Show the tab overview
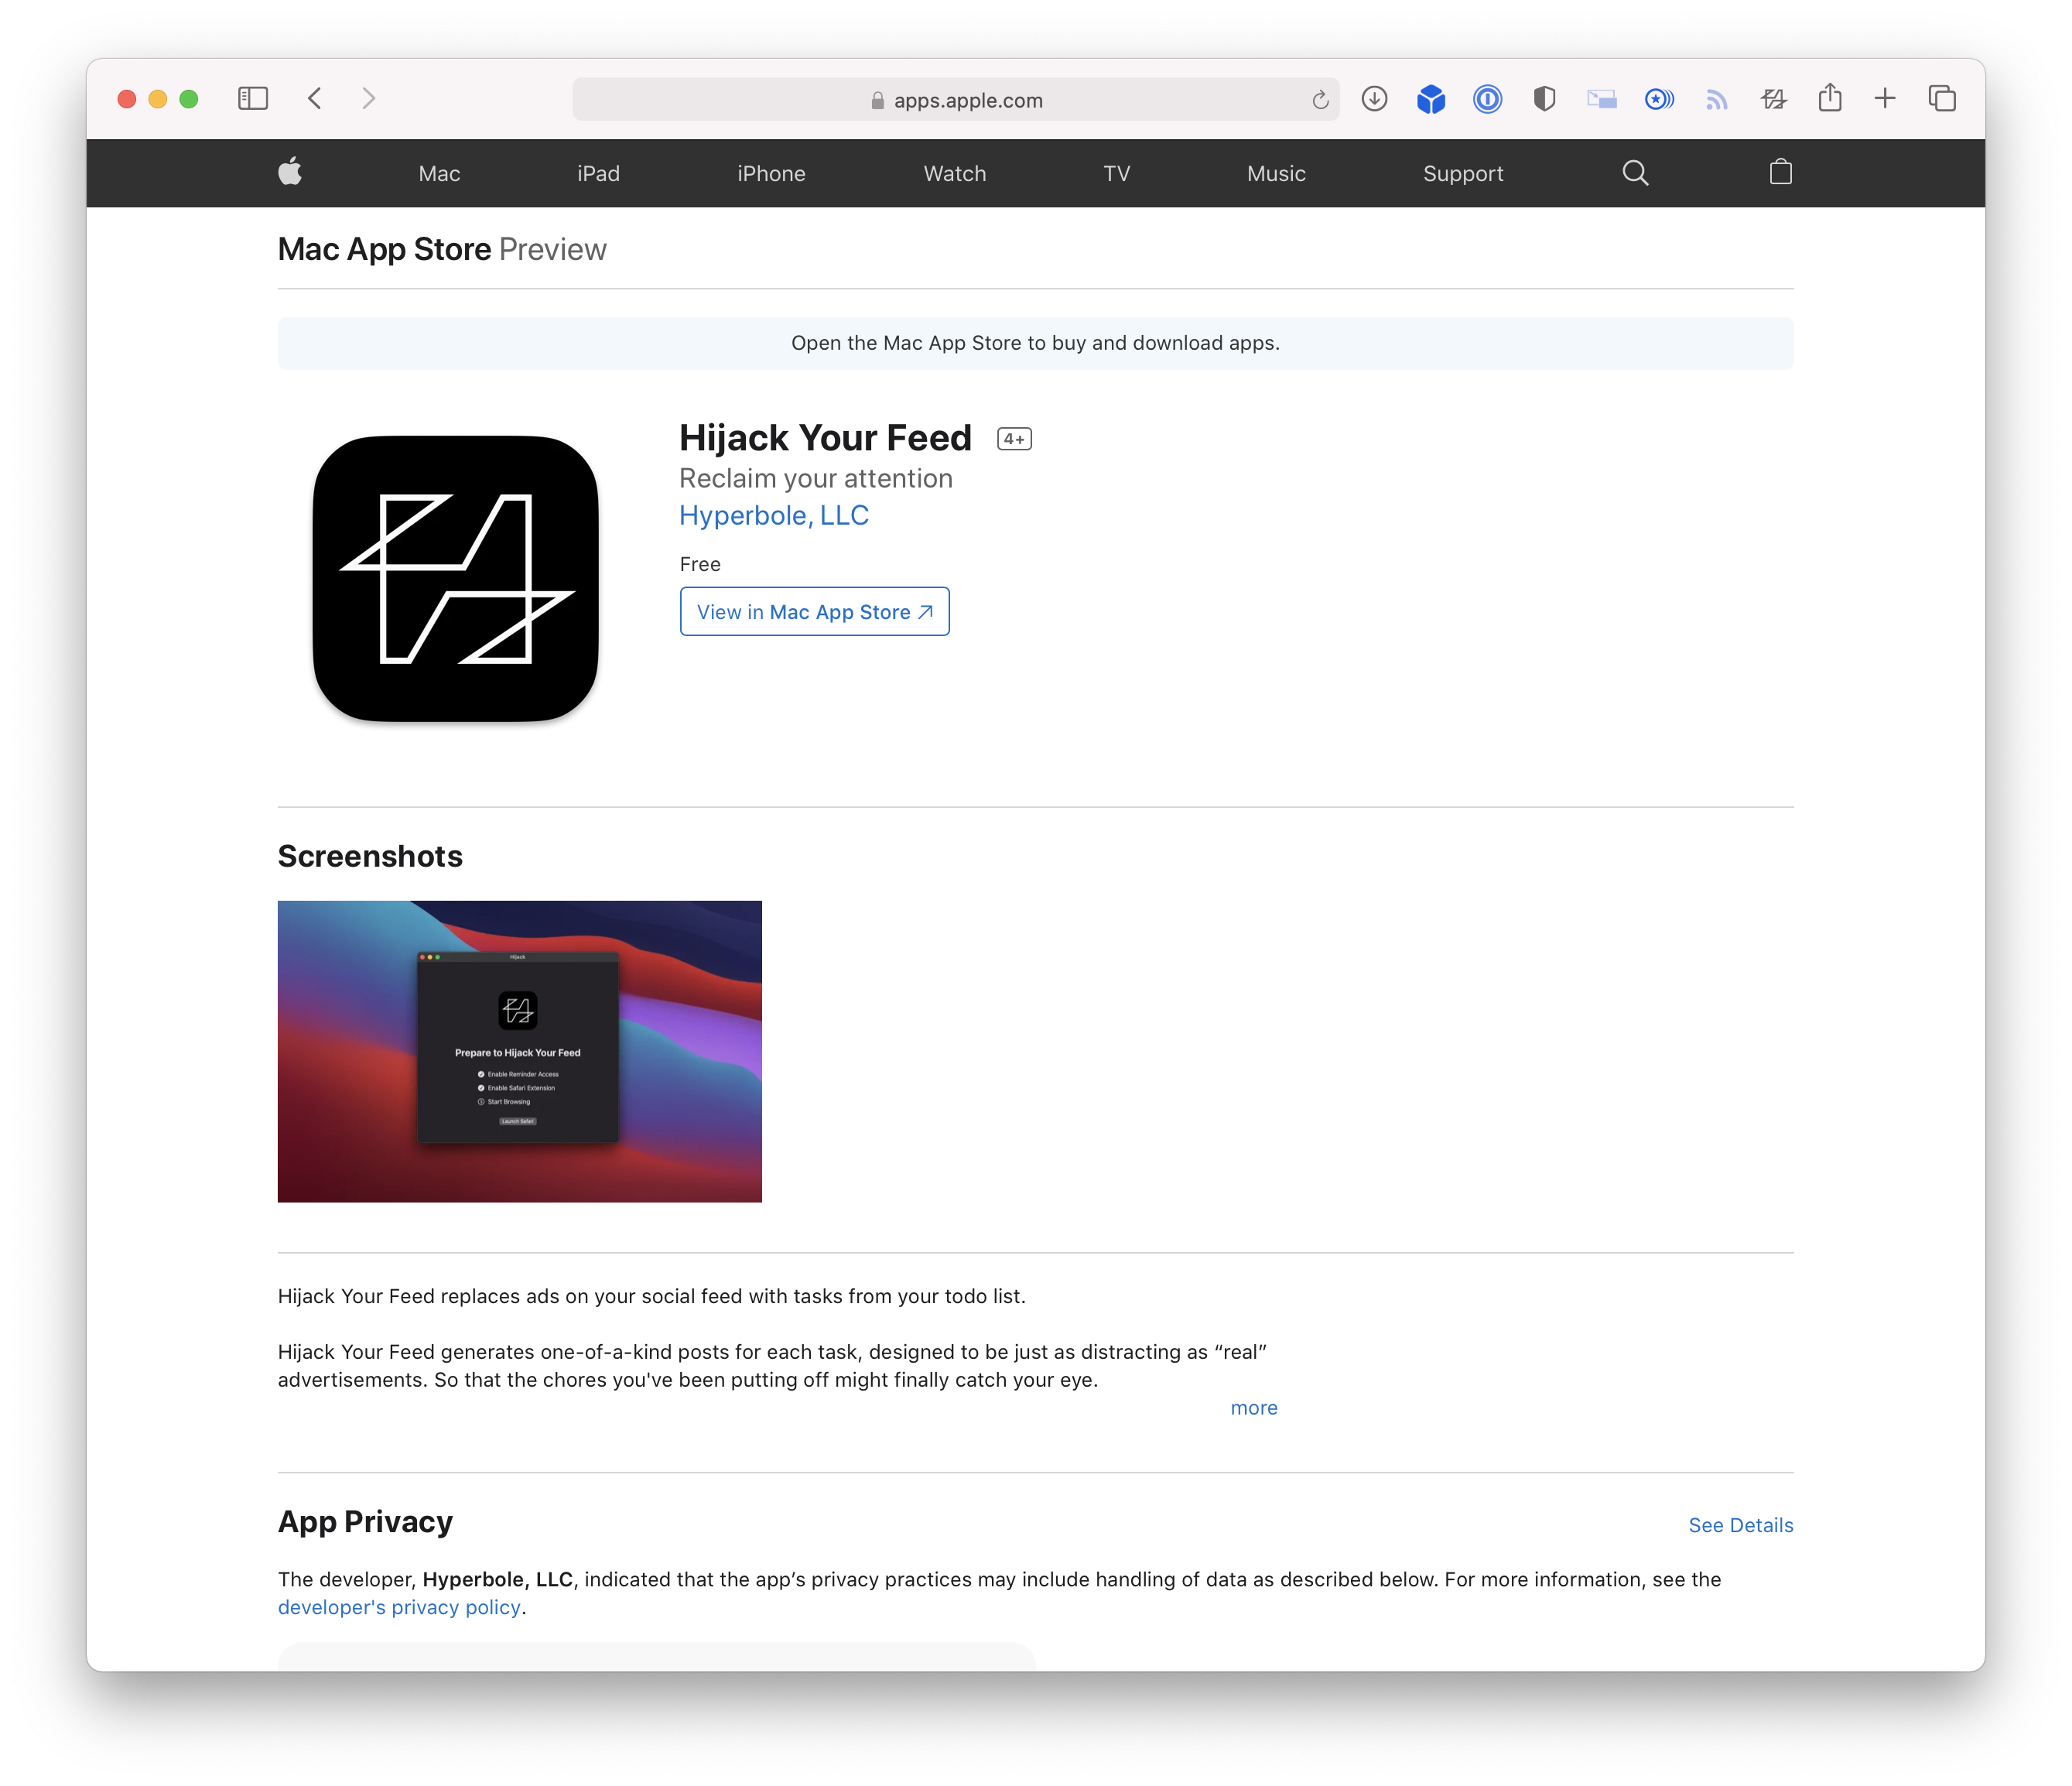The image size is (2072, 1786). (x=1942, y=98)
